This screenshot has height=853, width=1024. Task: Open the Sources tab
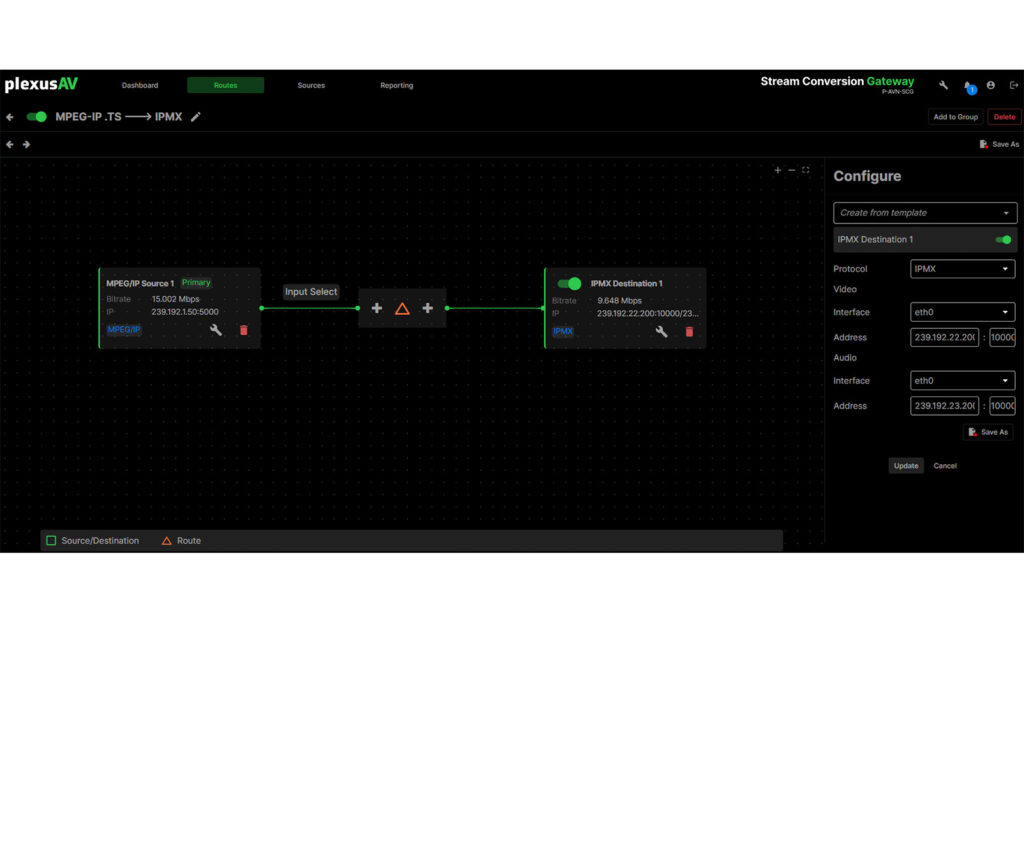point(311,86)
